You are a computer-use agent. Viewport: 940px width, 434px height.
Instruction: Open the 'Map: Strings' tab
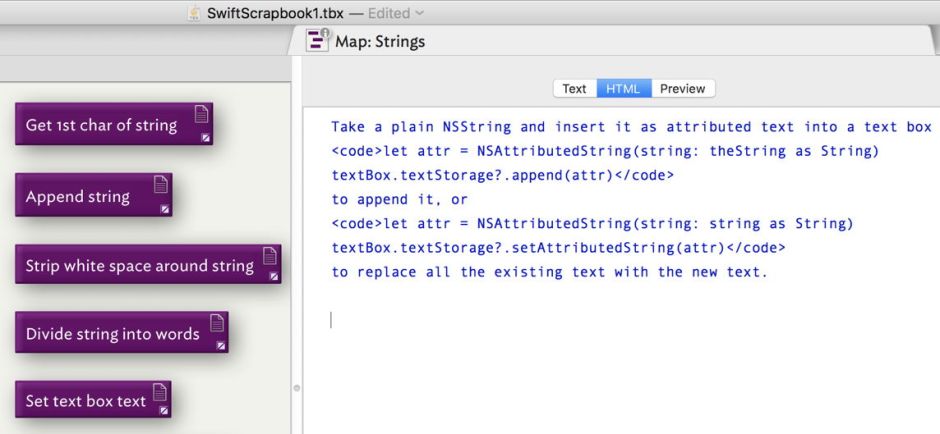coord(380,41)
